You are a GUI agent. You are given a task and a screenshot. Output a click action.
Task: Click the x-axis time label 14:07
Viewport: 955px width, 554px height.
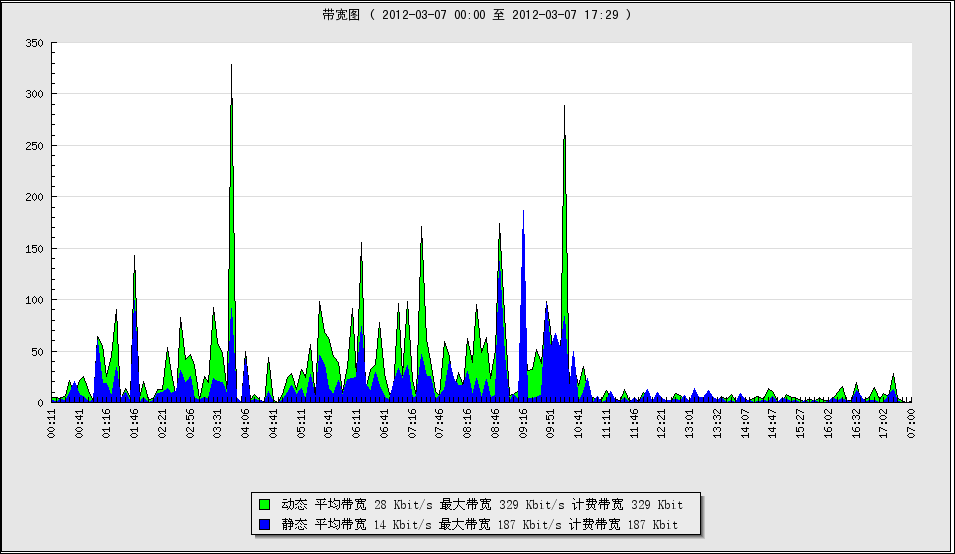pyautogui.click(x=745, y=423)
